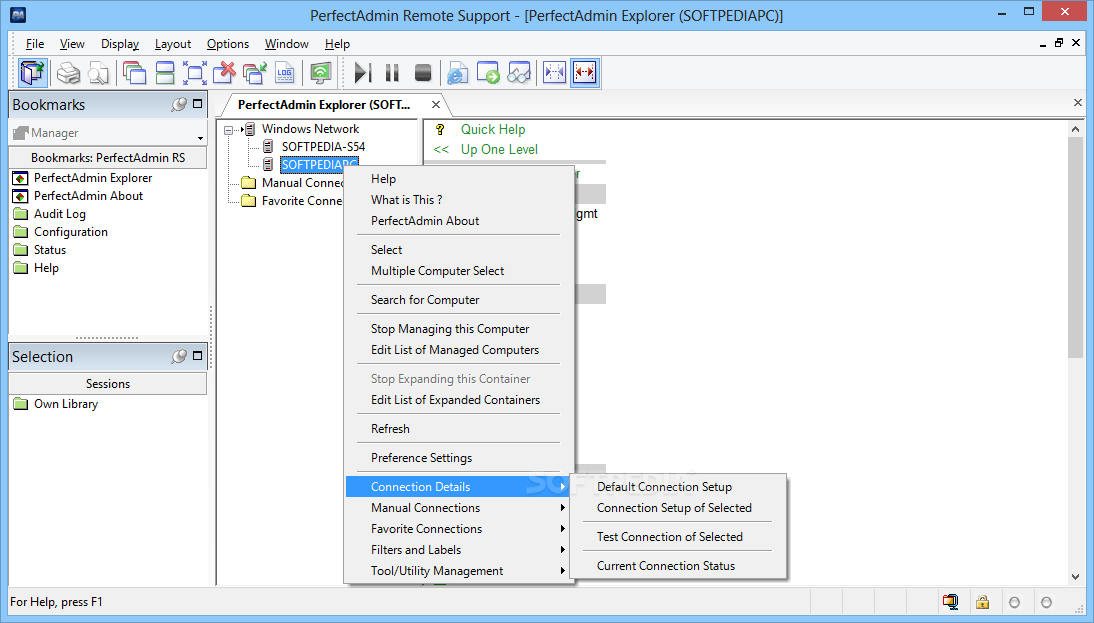Screen dimensions: 1094x623
Task: Select the PerfectAdmin Explorer tab
Action: (324, 105)
